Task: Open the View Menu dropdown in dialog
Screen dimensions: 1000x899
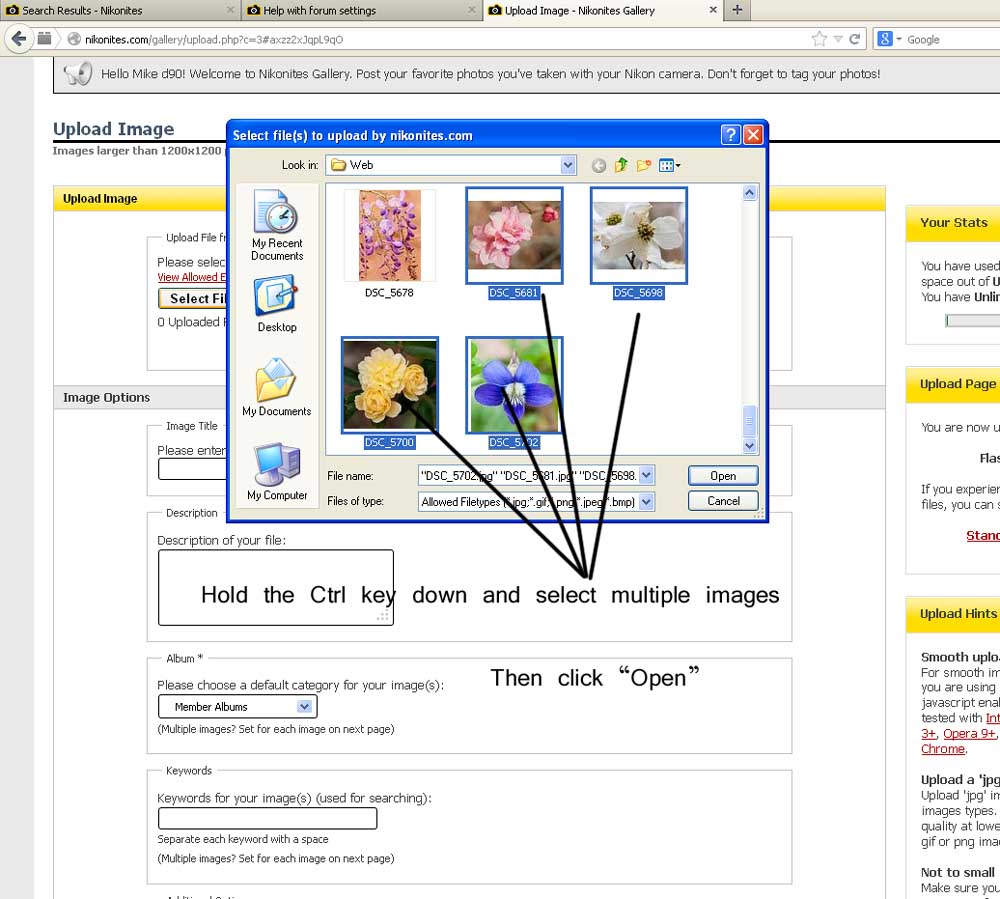Action: [x=670, y=165]
